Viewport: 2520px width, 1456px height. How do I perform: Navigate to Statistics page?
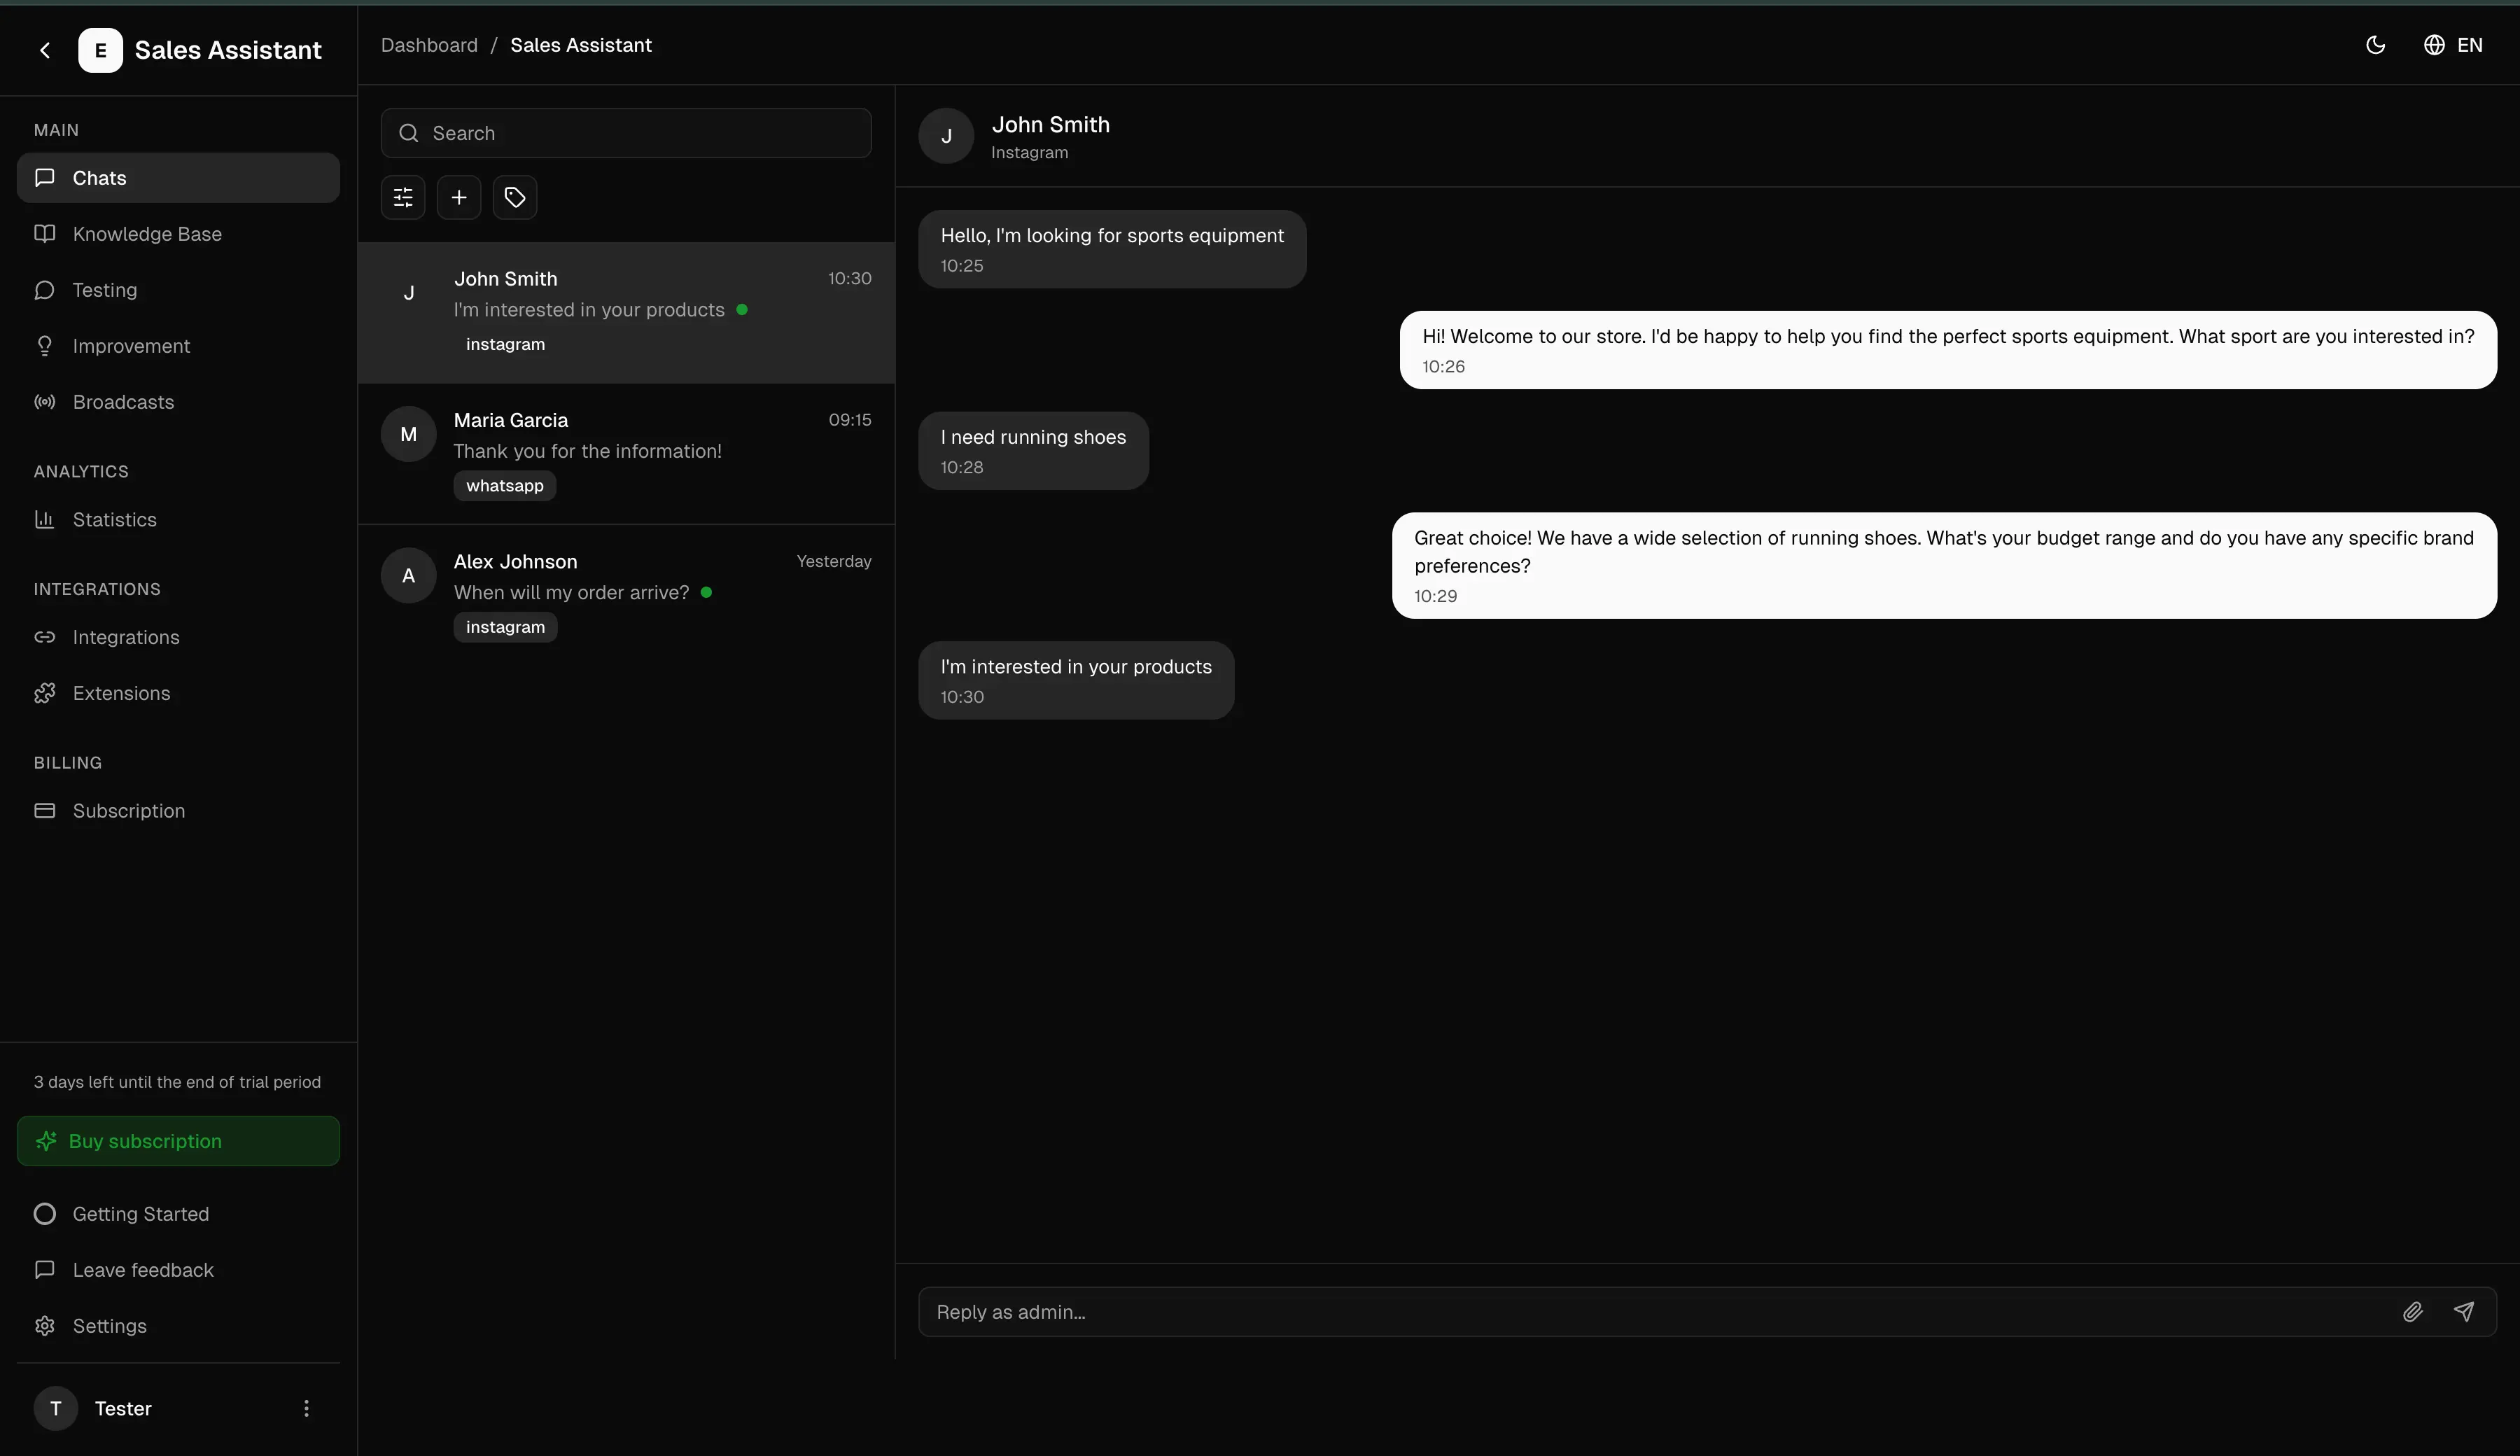coord(114,520)
